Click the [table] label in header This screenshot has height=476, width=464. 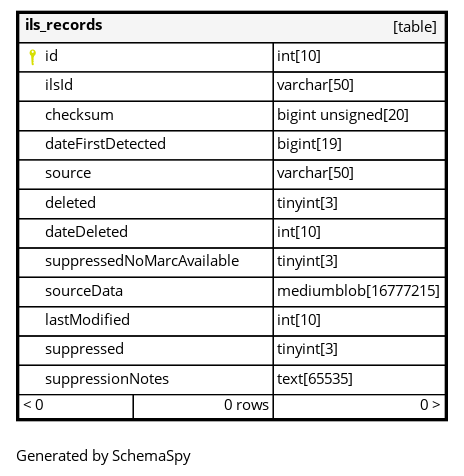[x=415, y=27]
